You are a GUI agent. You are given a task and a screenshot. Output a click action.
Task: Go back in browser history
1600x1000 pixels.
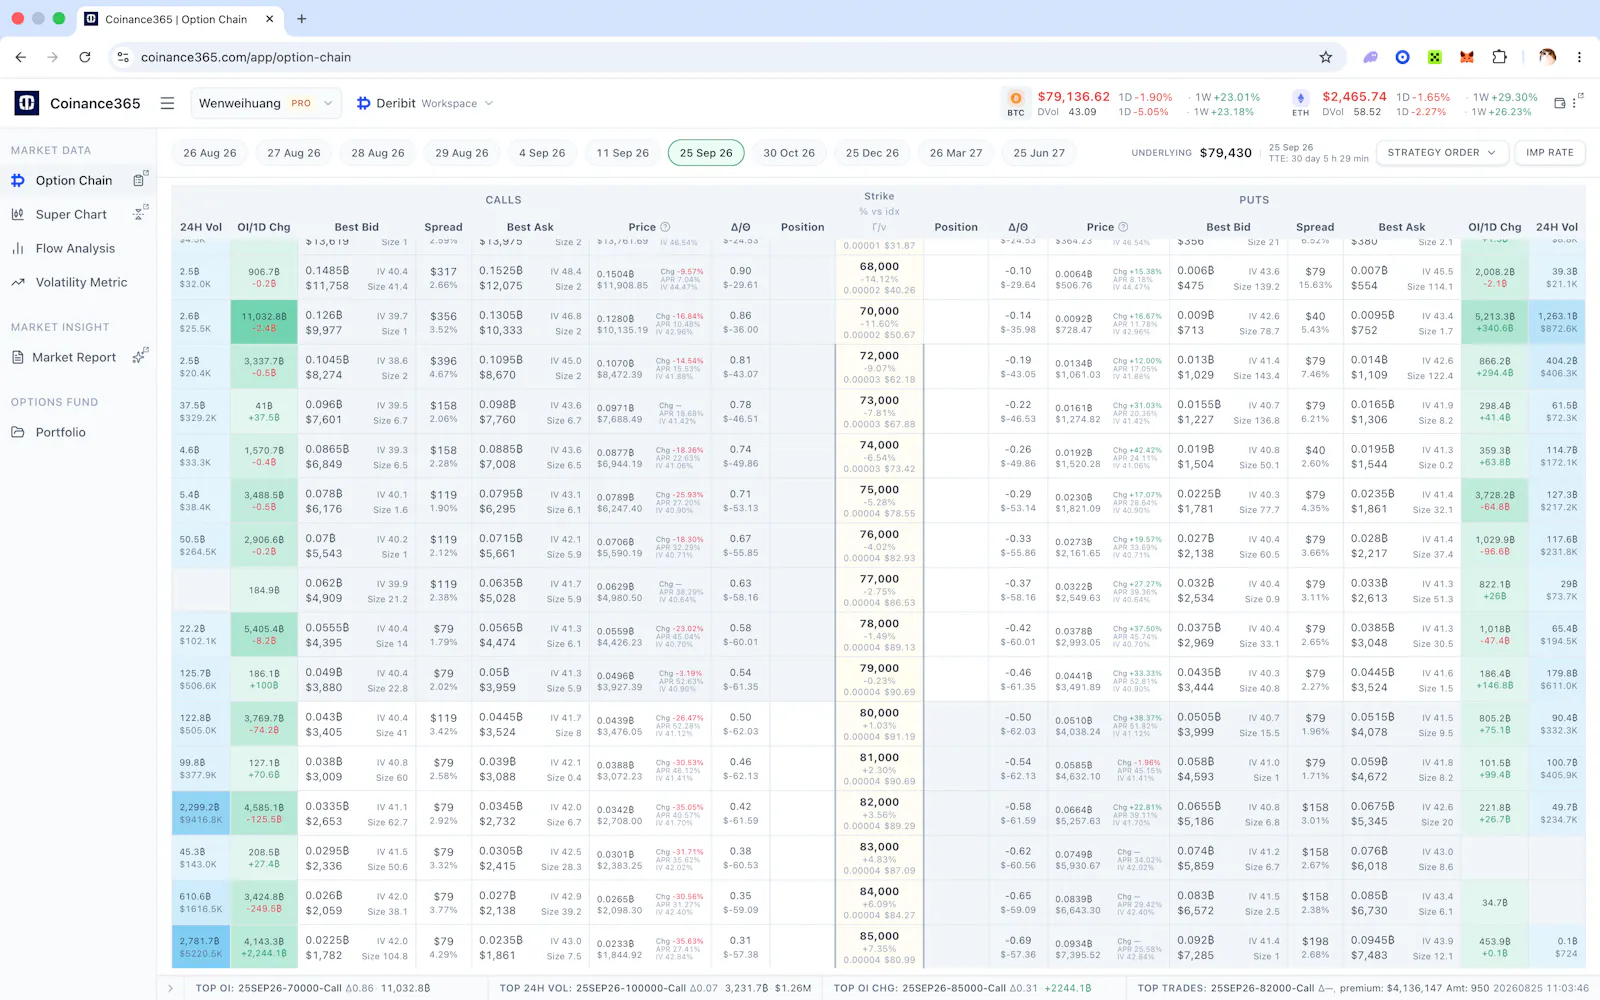point(21,57)
